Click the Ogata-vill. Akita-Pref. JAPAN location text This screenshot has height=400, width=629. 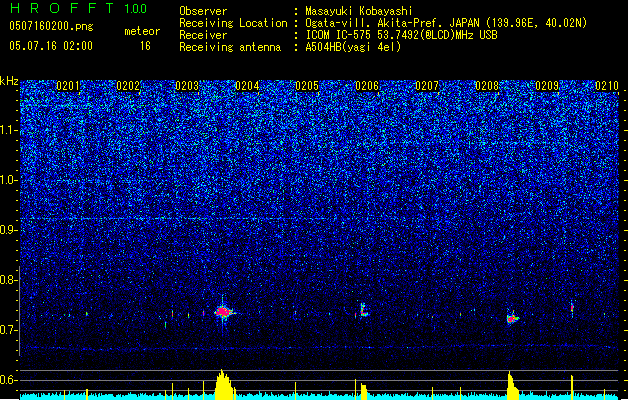pyautogui.click(x=446, y=23)
